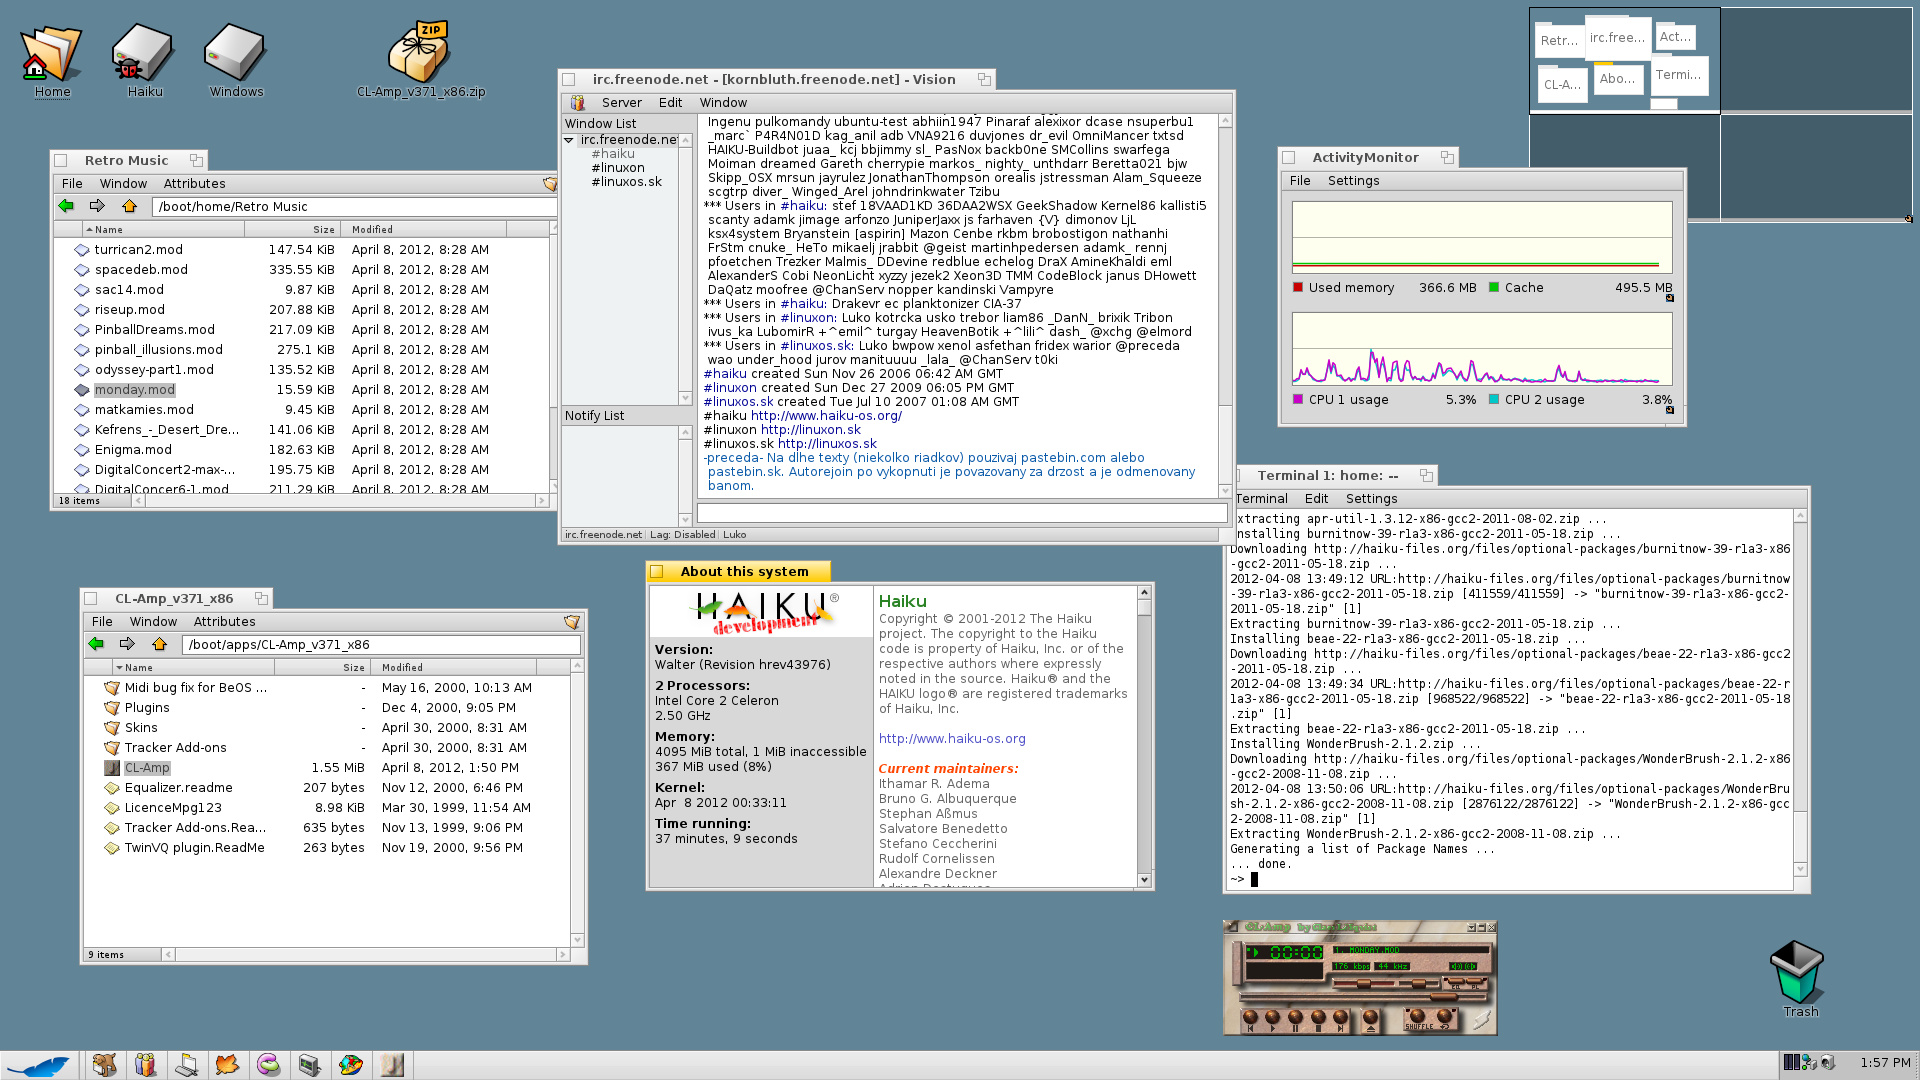Select the Plugins folder in CL-Amp window
The image size is (1920, 1080).
coord(146,708)
